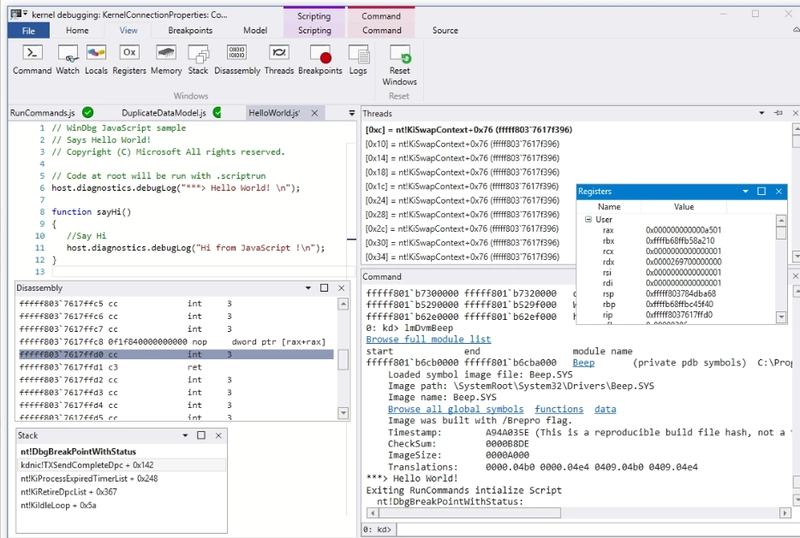Image resolution: width=800 pixels, height=538 pixels.
Task: Select thread [0x24] in Threads list
Action: (462, 200)
